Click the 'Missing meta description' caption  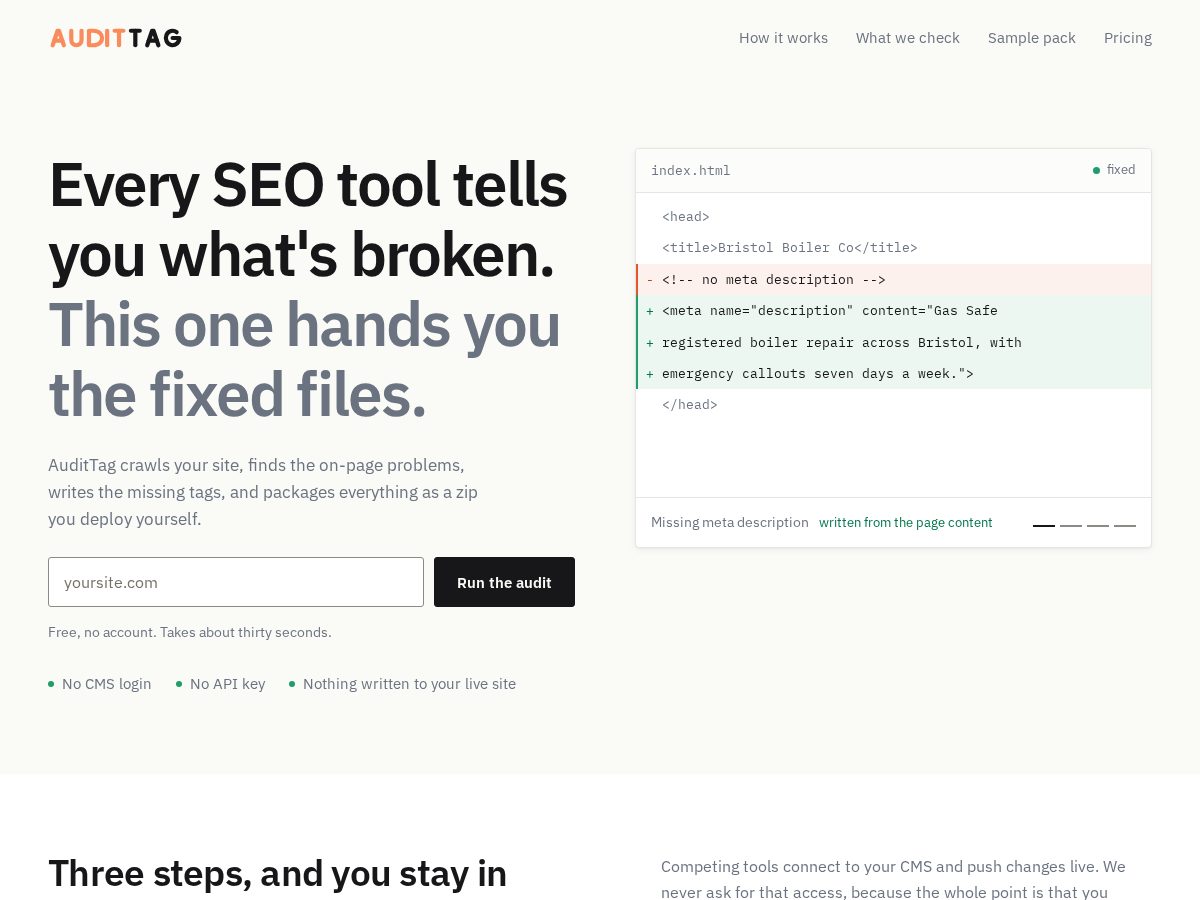point(730,522)
